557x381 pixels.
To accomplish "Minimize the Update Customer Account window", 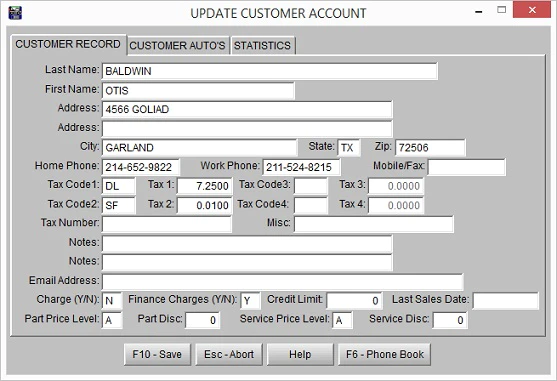I will tap(478, 11).
